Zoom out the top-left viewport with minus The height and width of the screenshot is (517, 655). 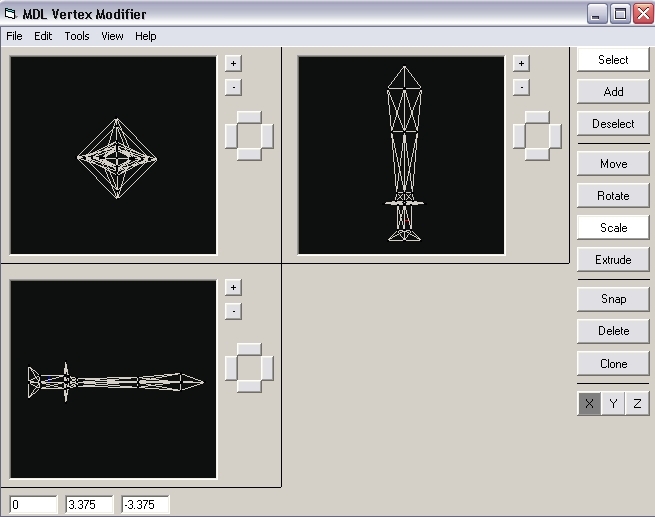click(233, 87)
